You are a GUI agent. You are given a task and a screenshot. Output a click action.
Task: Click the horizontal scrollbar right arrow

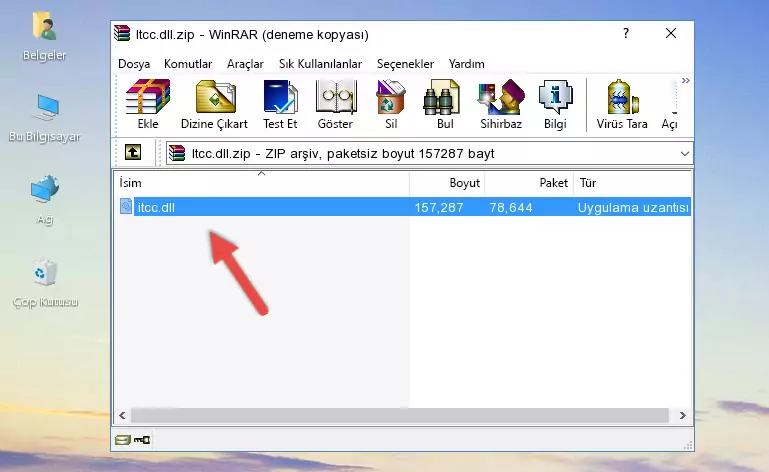coord(683,416)
